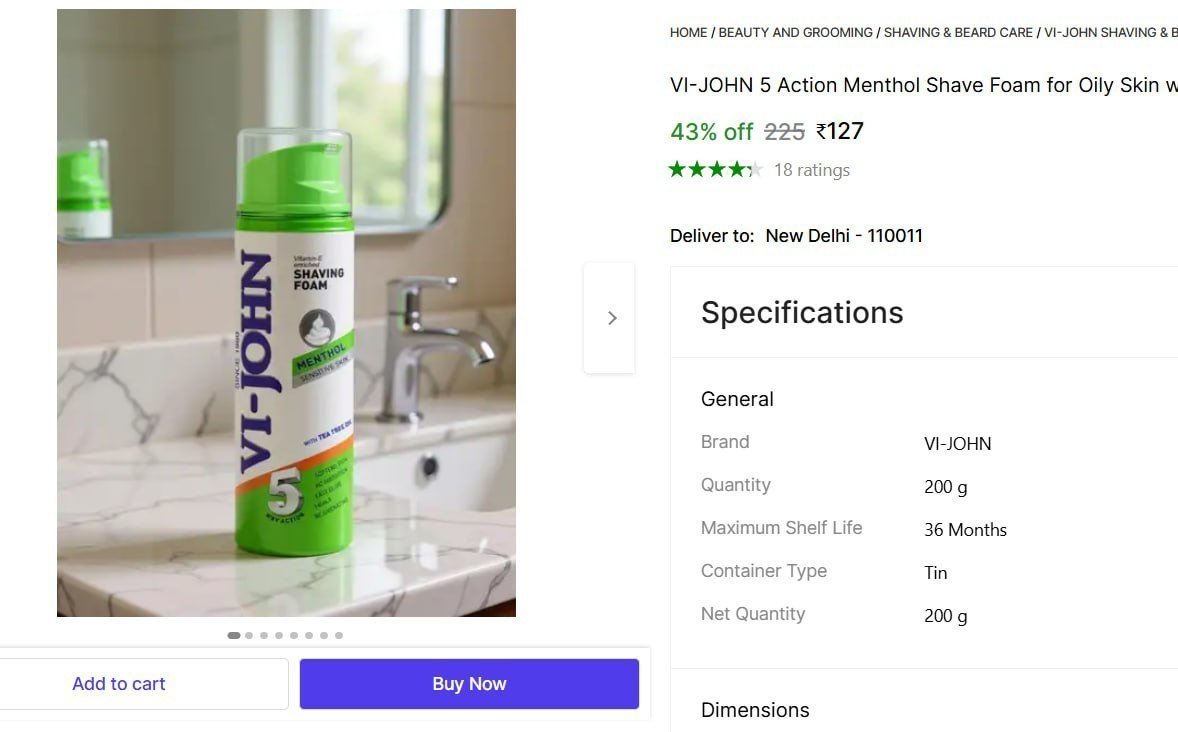Open the BEAUTY AND GROOMING breadcrumb
Viewport: 1178px width, 732px height.
(x=795, y=32)
